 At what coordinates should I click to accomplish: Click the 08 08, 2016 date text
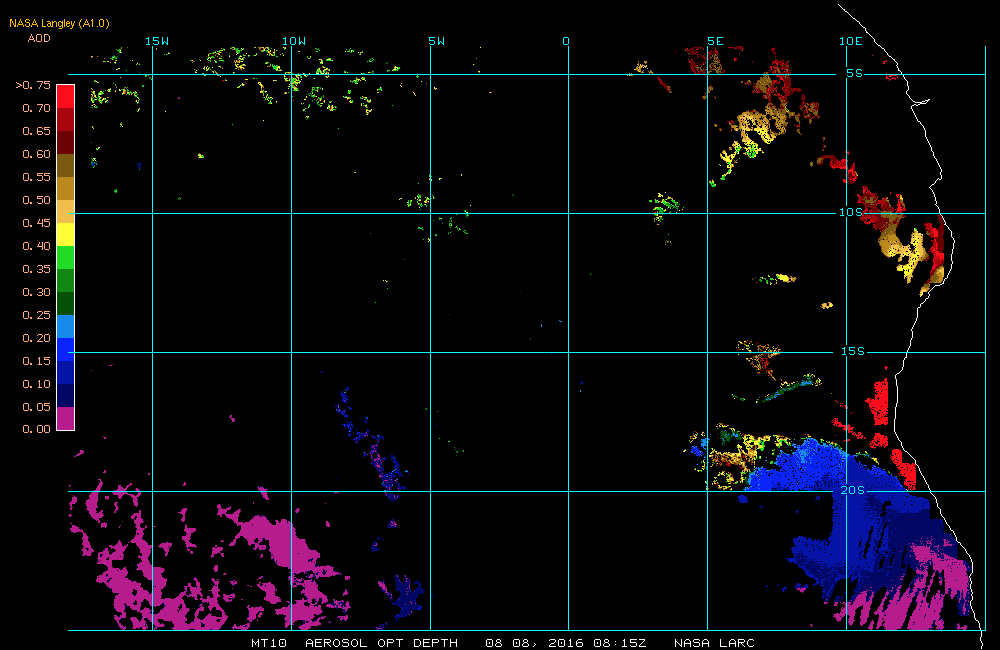(x=534, y=642)
